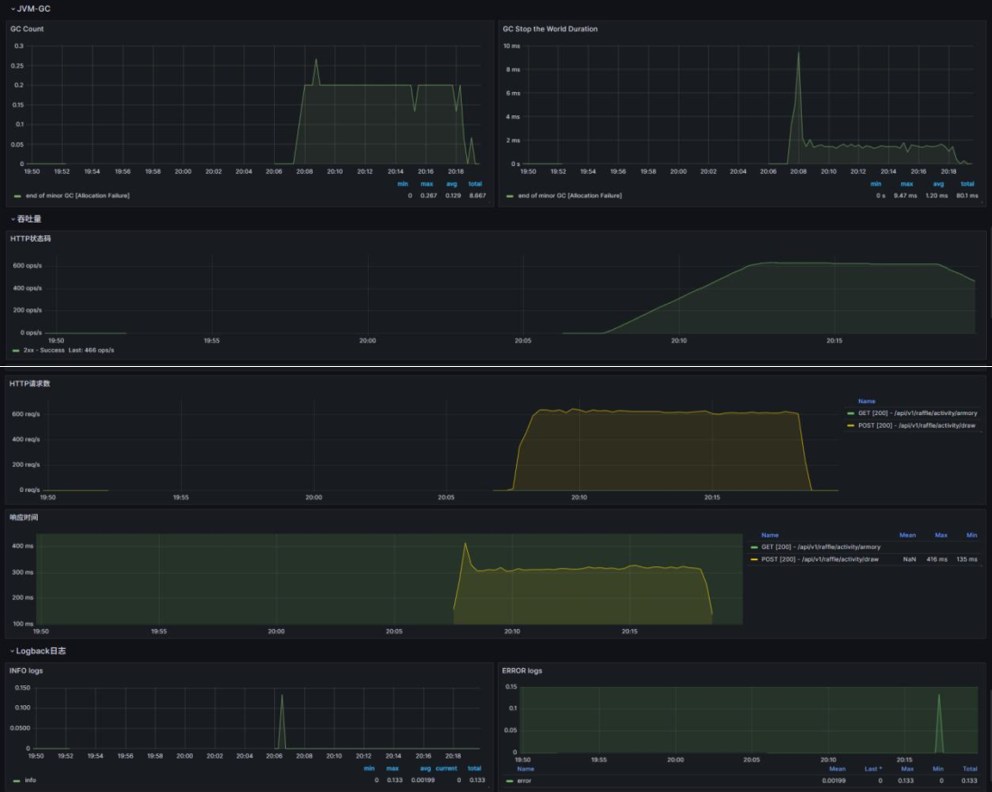Image resolution: width=992 pixels, height=792 pixels.
Task: Collapse the 吞吐量 row chevron
Action: point(13,219)
